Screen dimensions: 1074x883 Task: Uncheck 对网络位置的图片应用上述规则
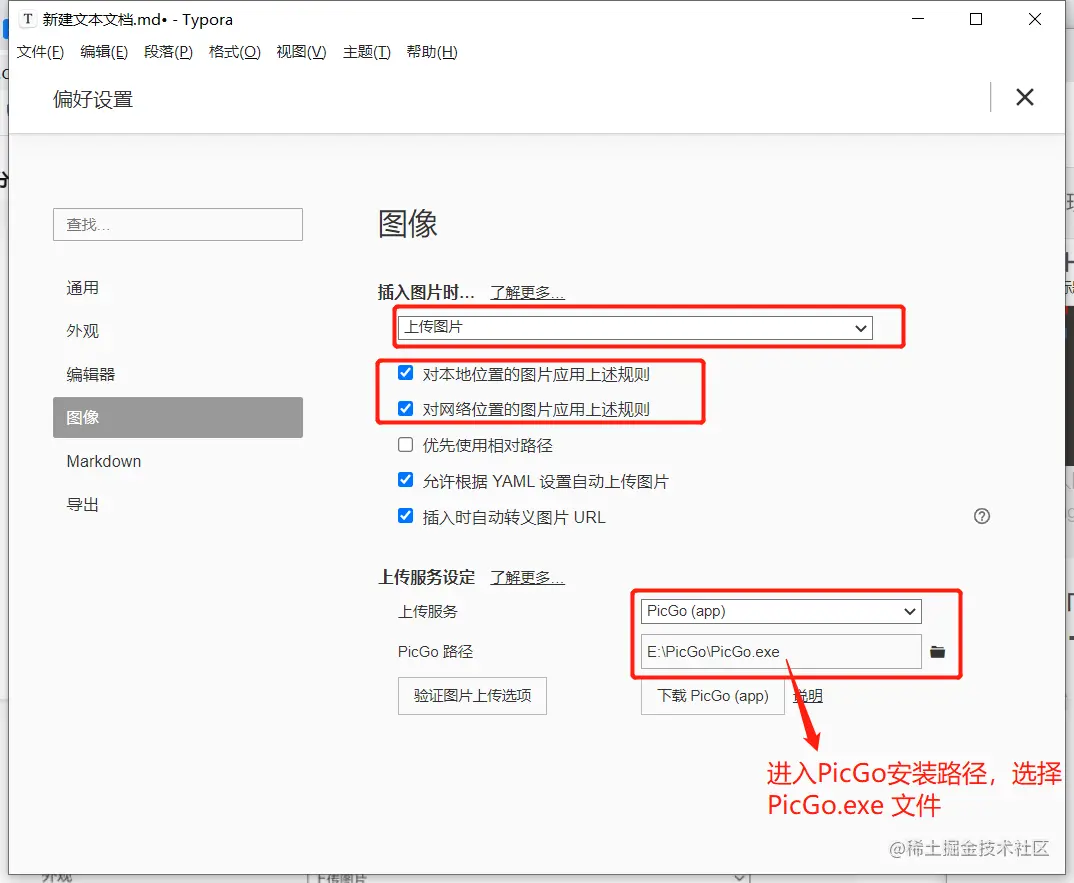405,408
